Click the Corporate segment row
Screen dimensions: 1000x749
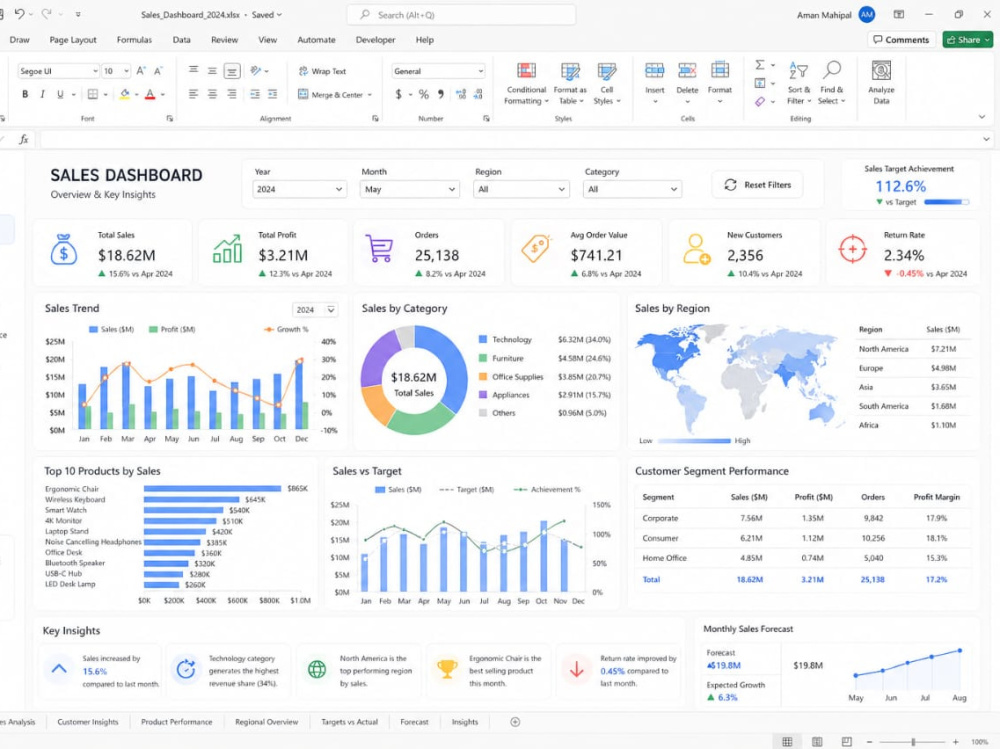802,518
